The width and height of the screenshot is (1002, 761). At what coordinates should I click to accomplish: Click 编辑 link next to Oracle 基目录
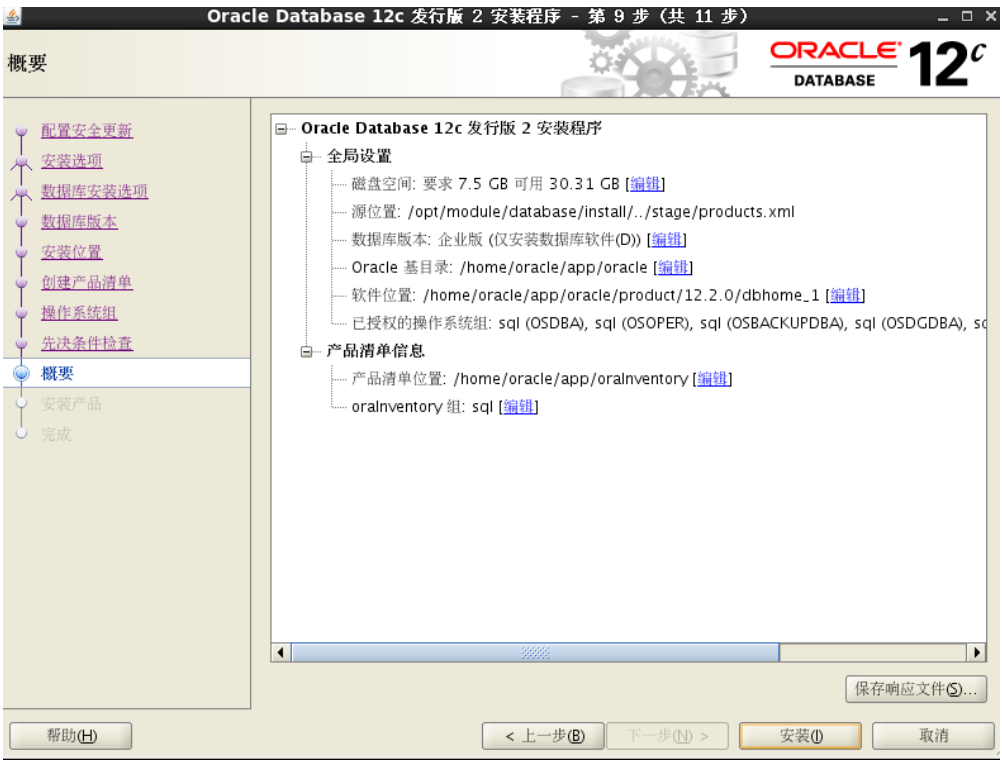point(674,267)
